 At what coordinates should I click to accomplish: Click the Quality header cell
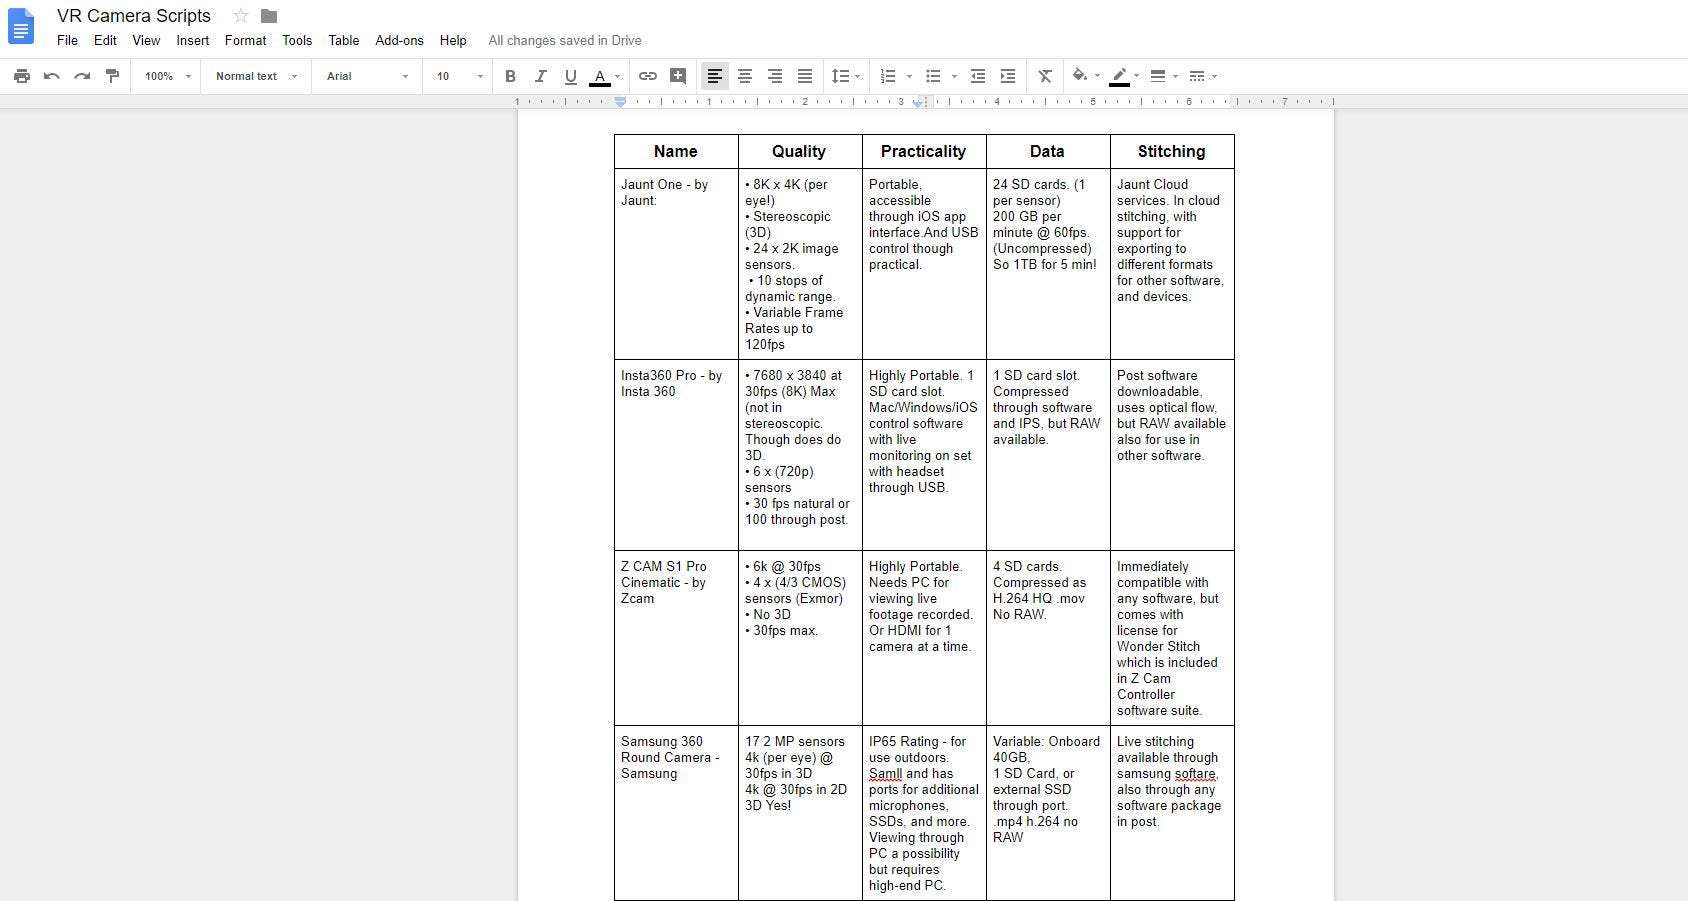[799, 152]
